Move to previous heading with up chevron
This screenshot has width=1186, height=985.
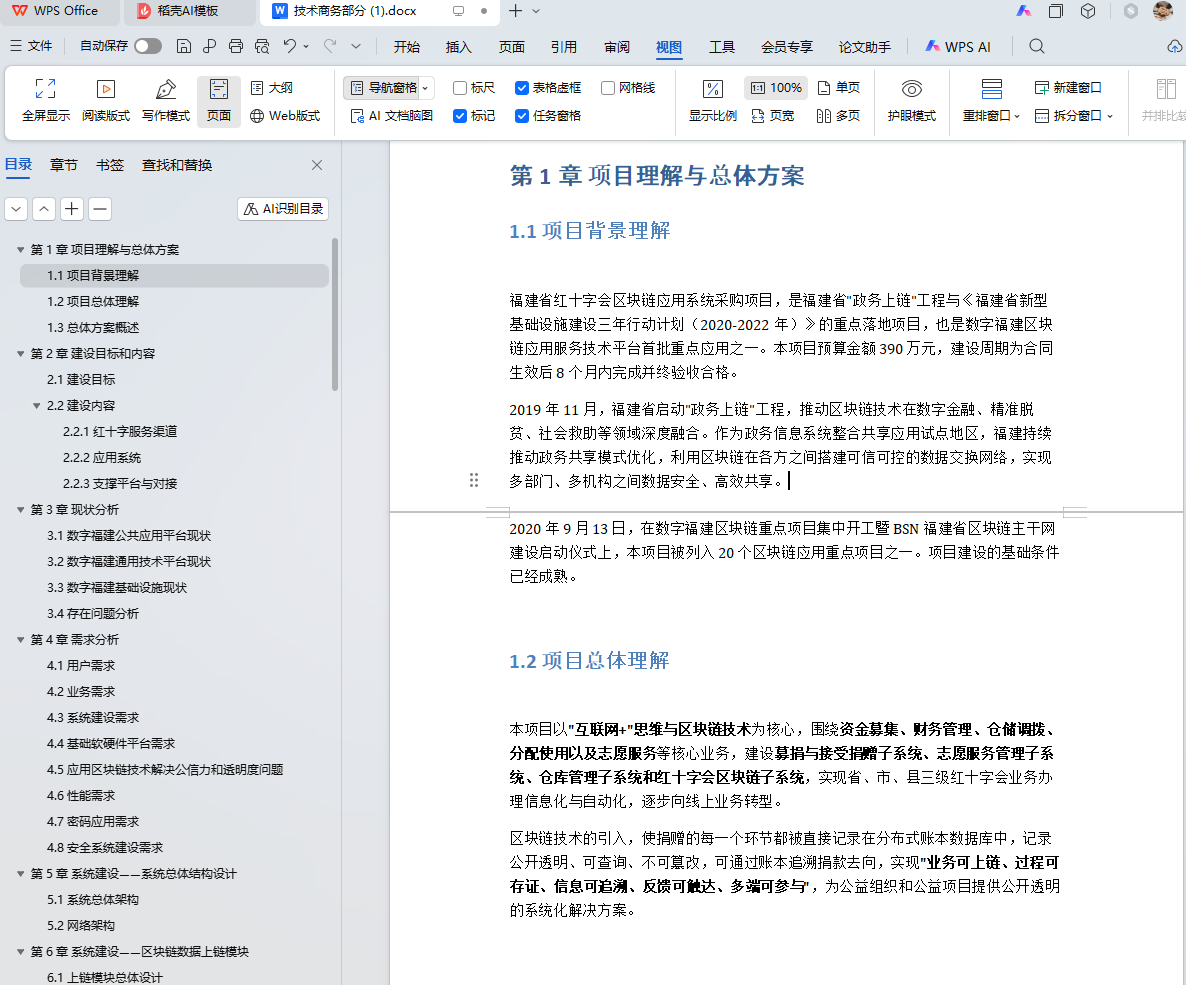44,209
